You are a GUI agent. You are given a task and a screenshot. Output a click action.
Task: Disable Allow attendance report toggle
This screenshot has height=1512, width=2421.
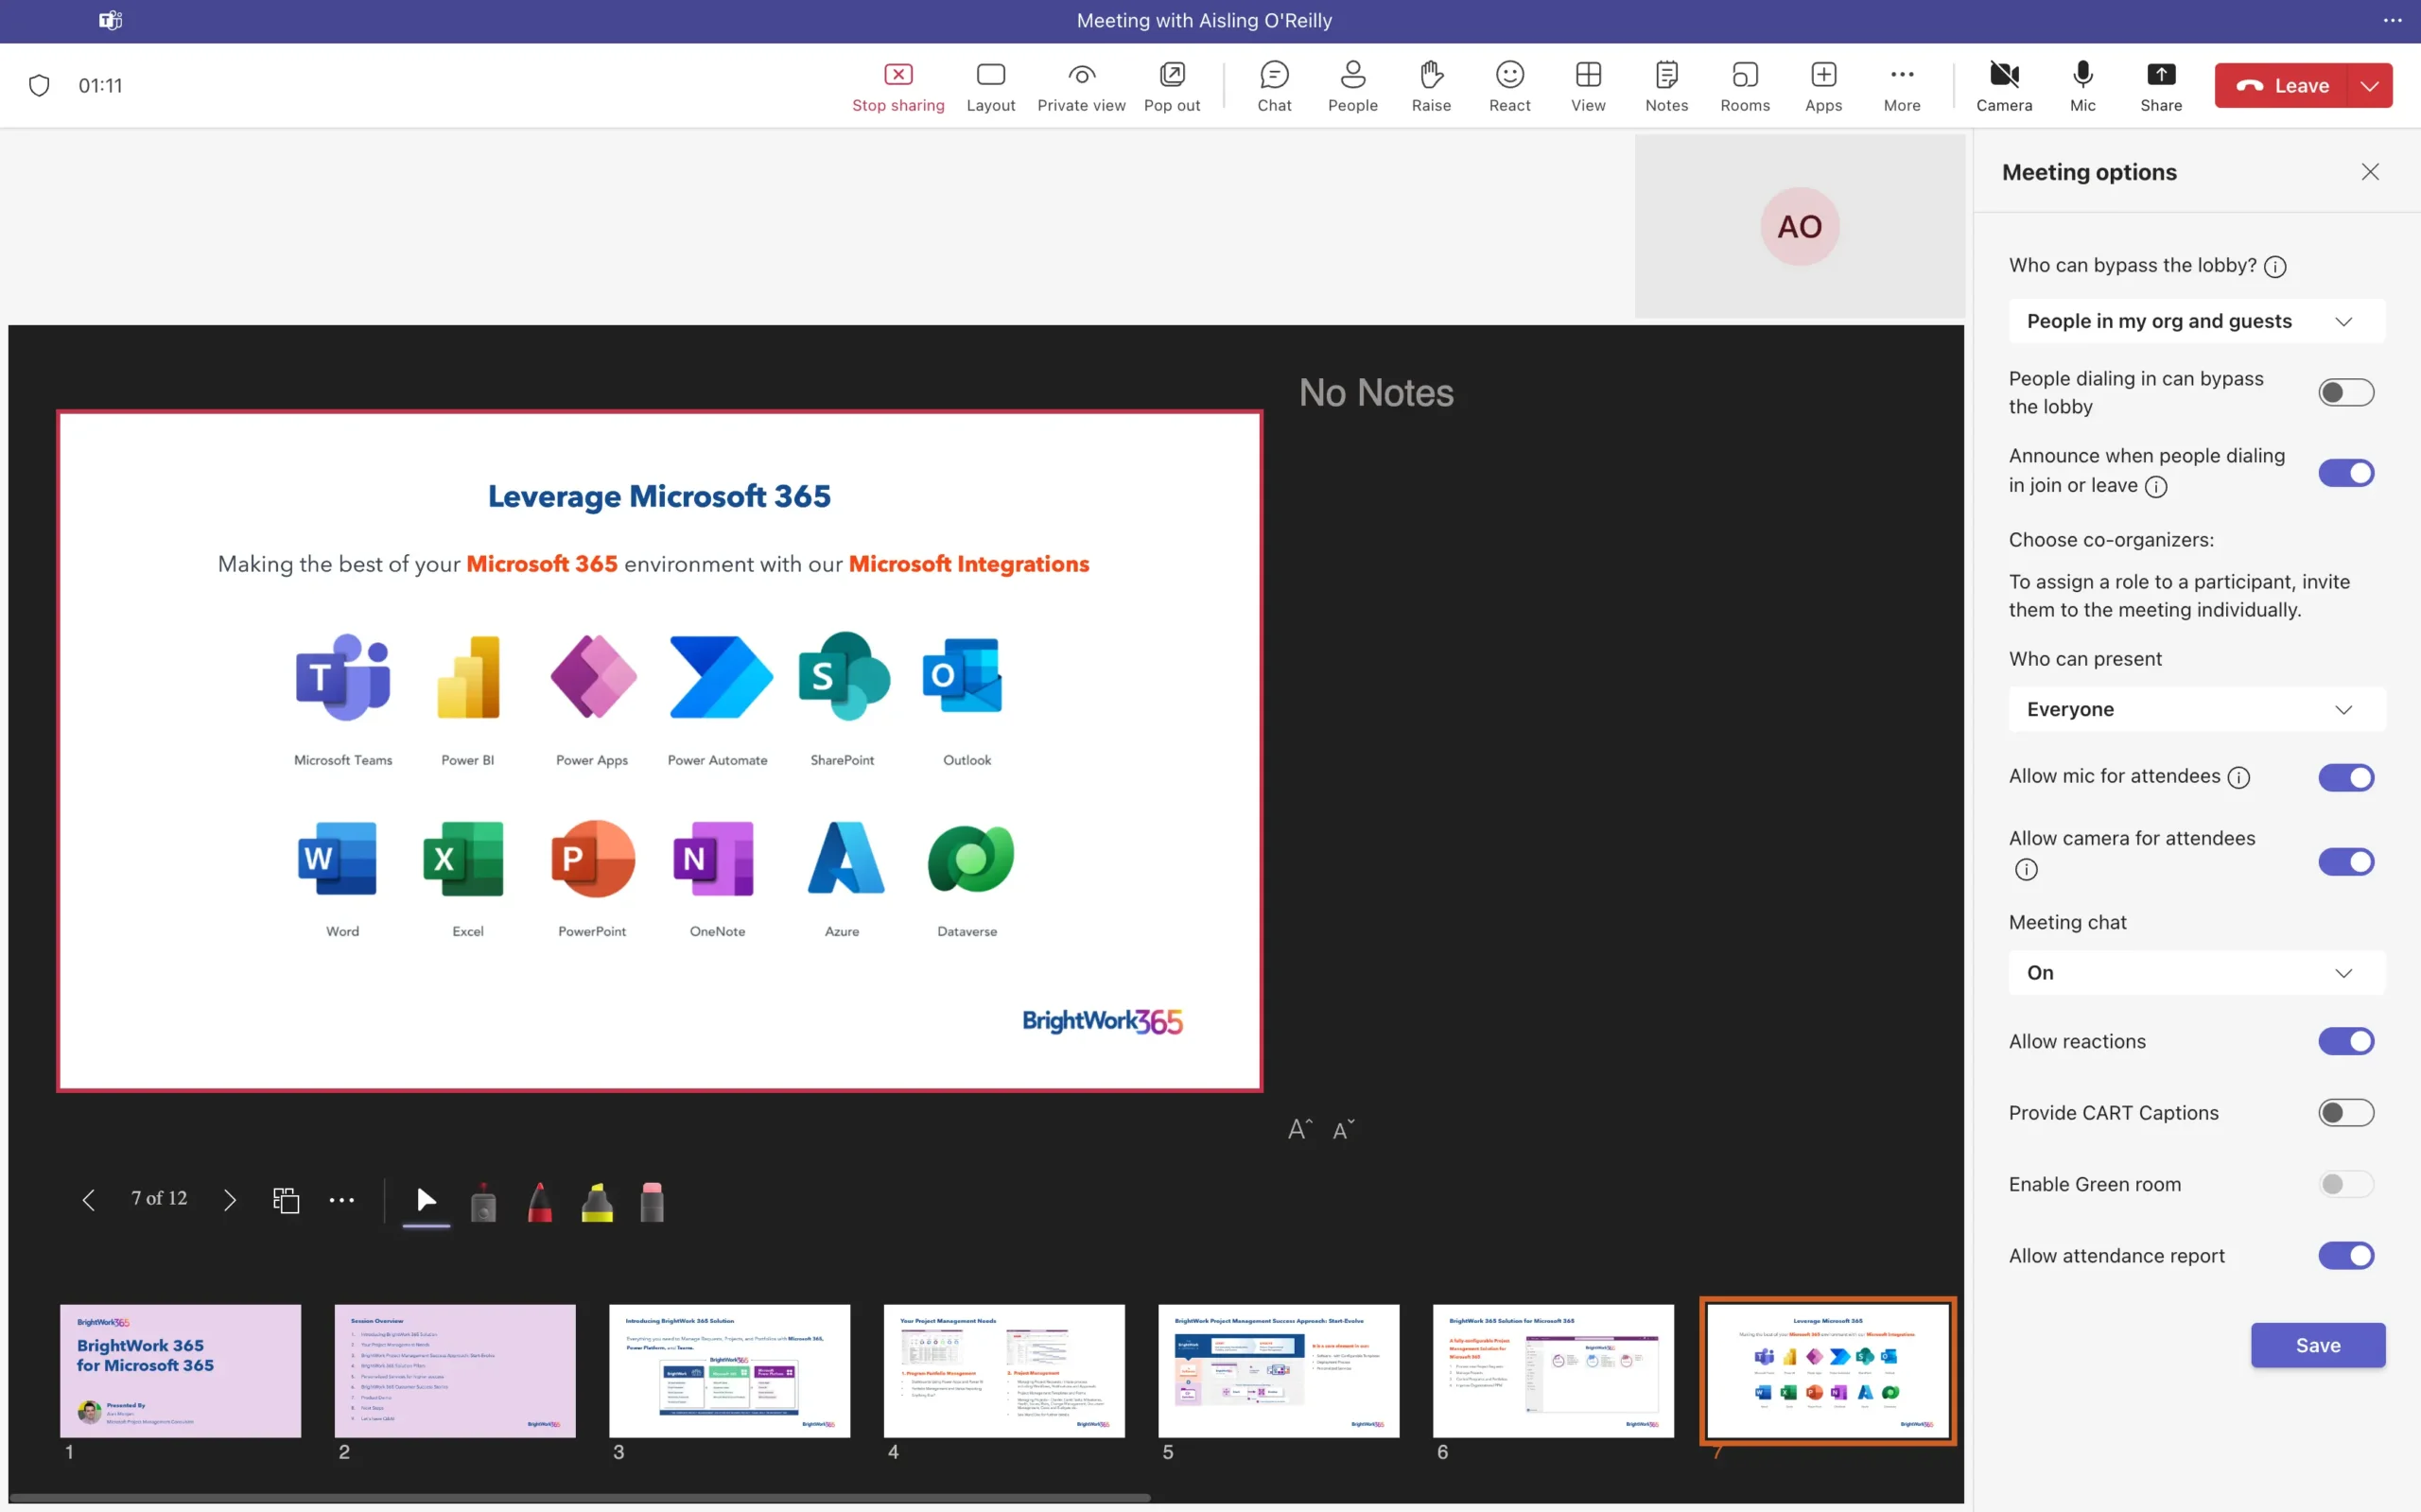[2345, 1255]
